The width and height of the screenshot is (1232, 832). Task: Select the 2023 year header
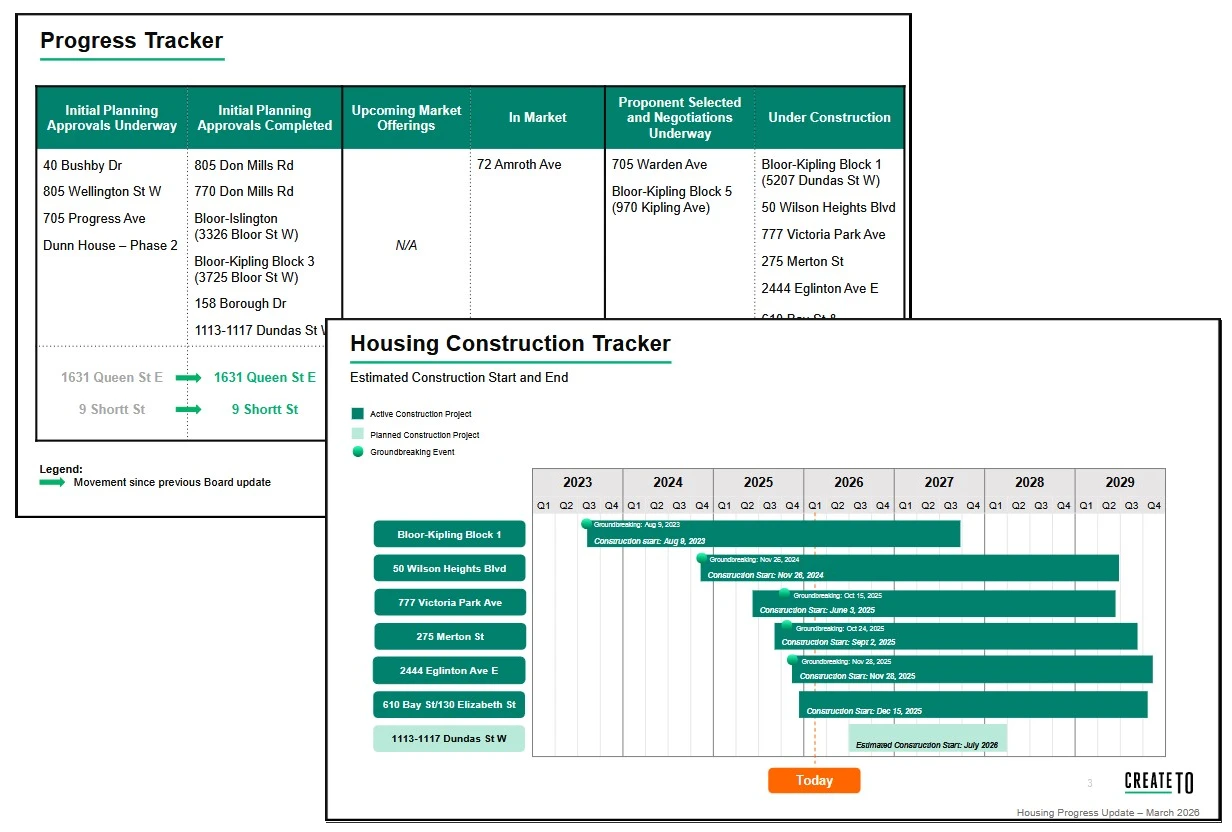click(x=577, y=482)
